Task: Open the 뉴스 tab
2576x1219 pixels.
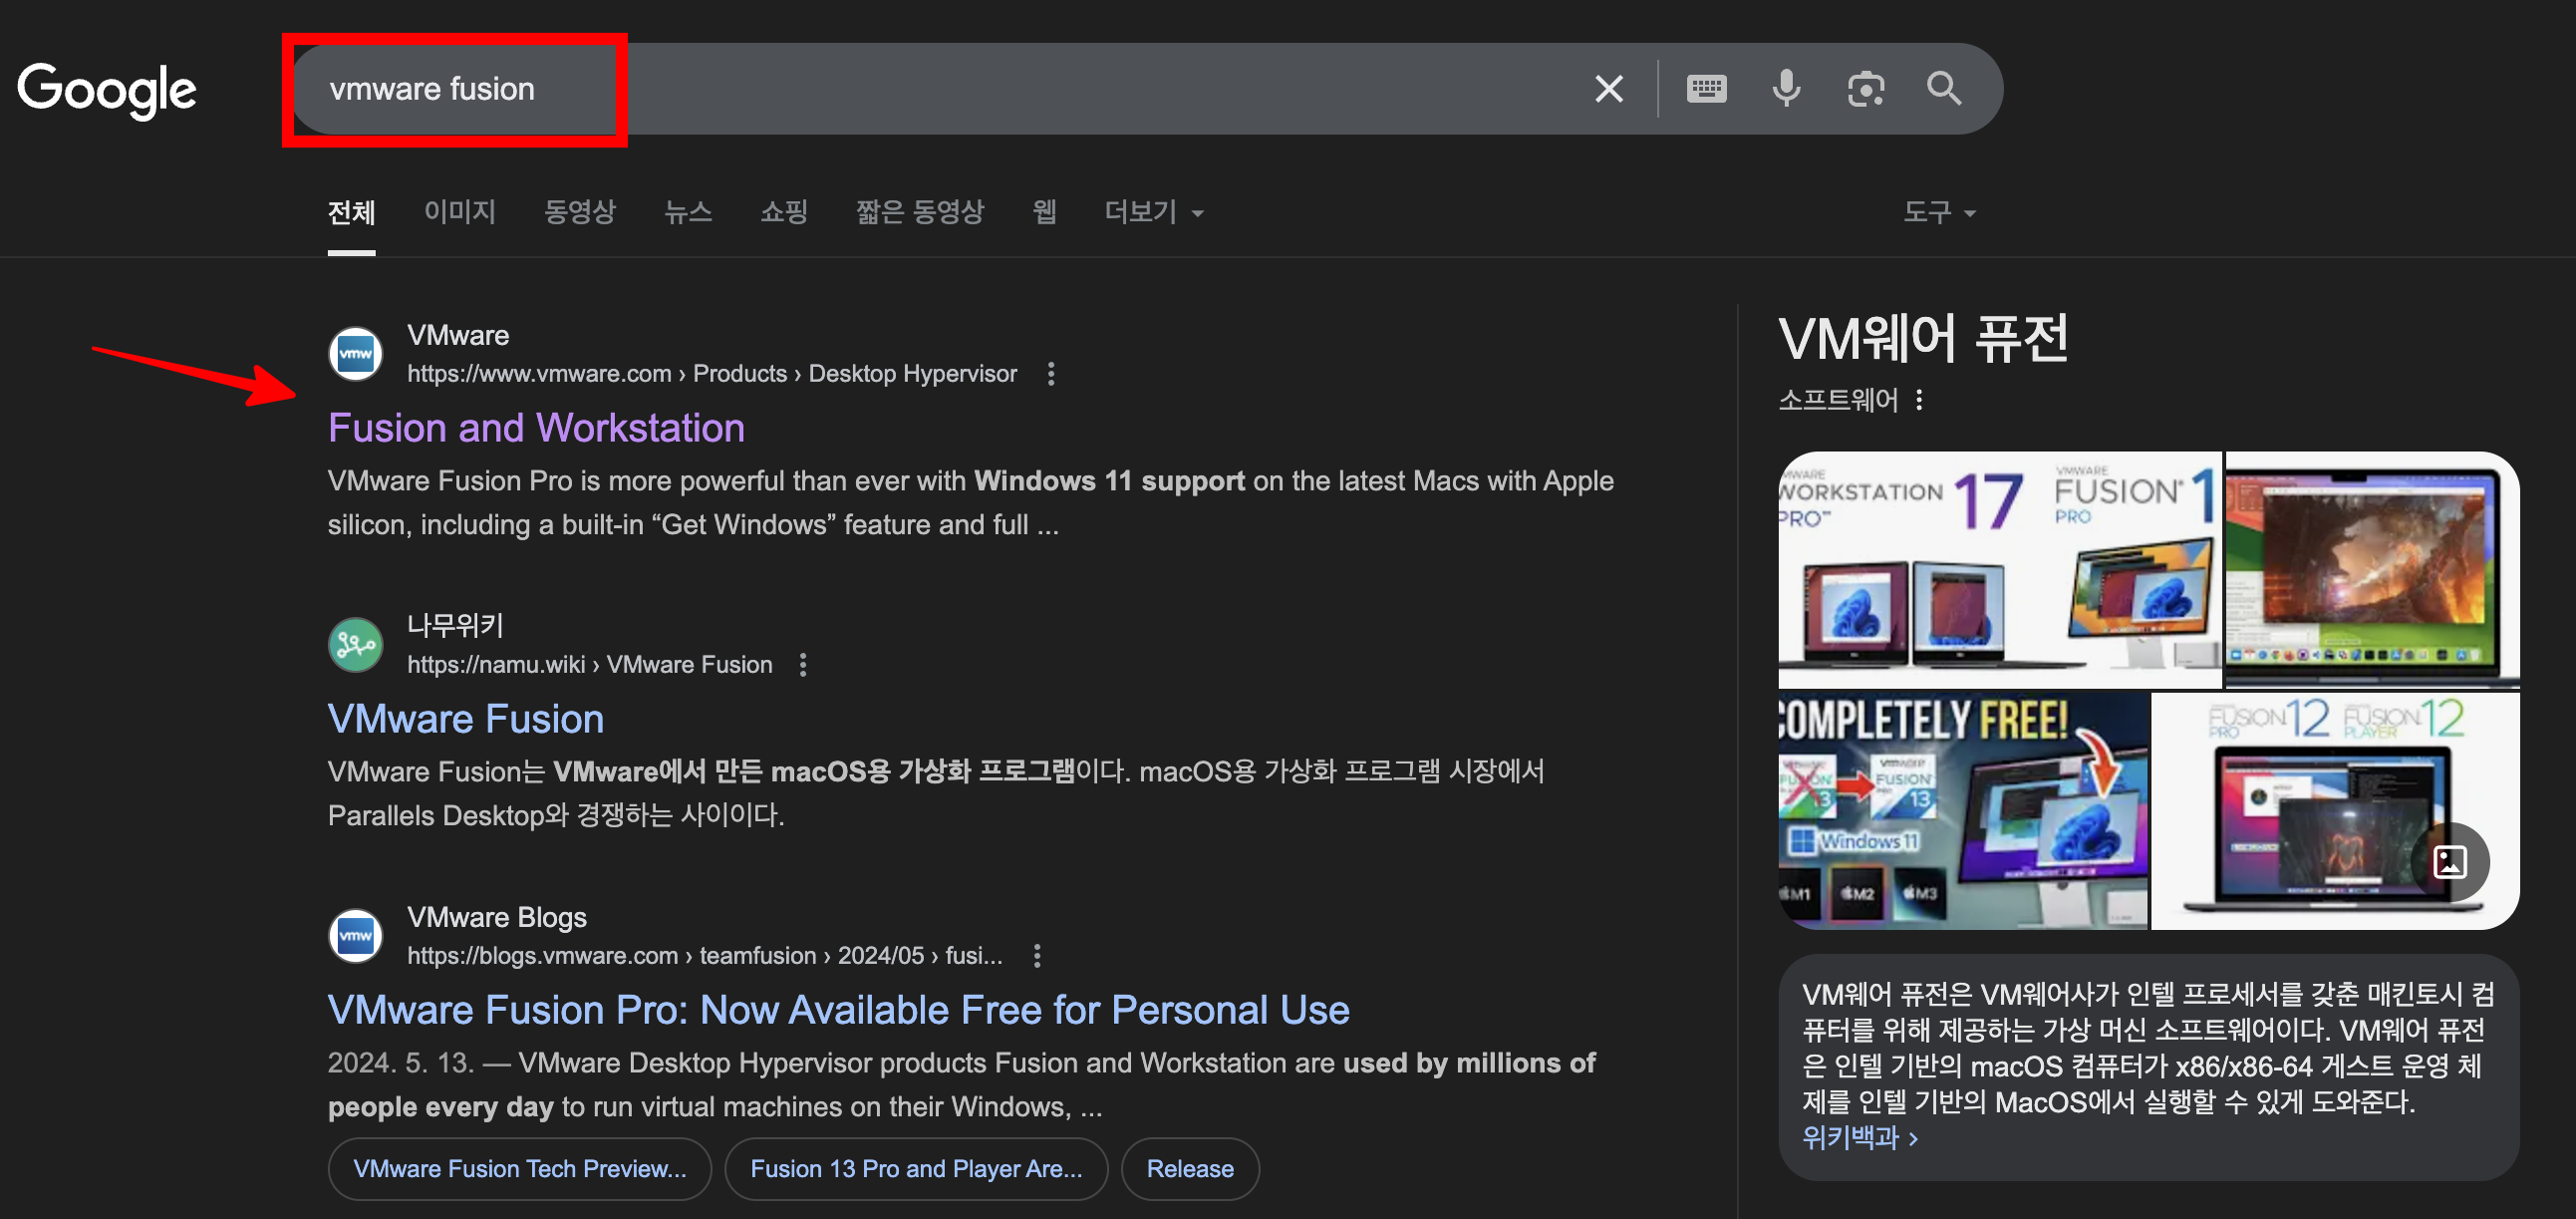Action: tap(688, 212)
